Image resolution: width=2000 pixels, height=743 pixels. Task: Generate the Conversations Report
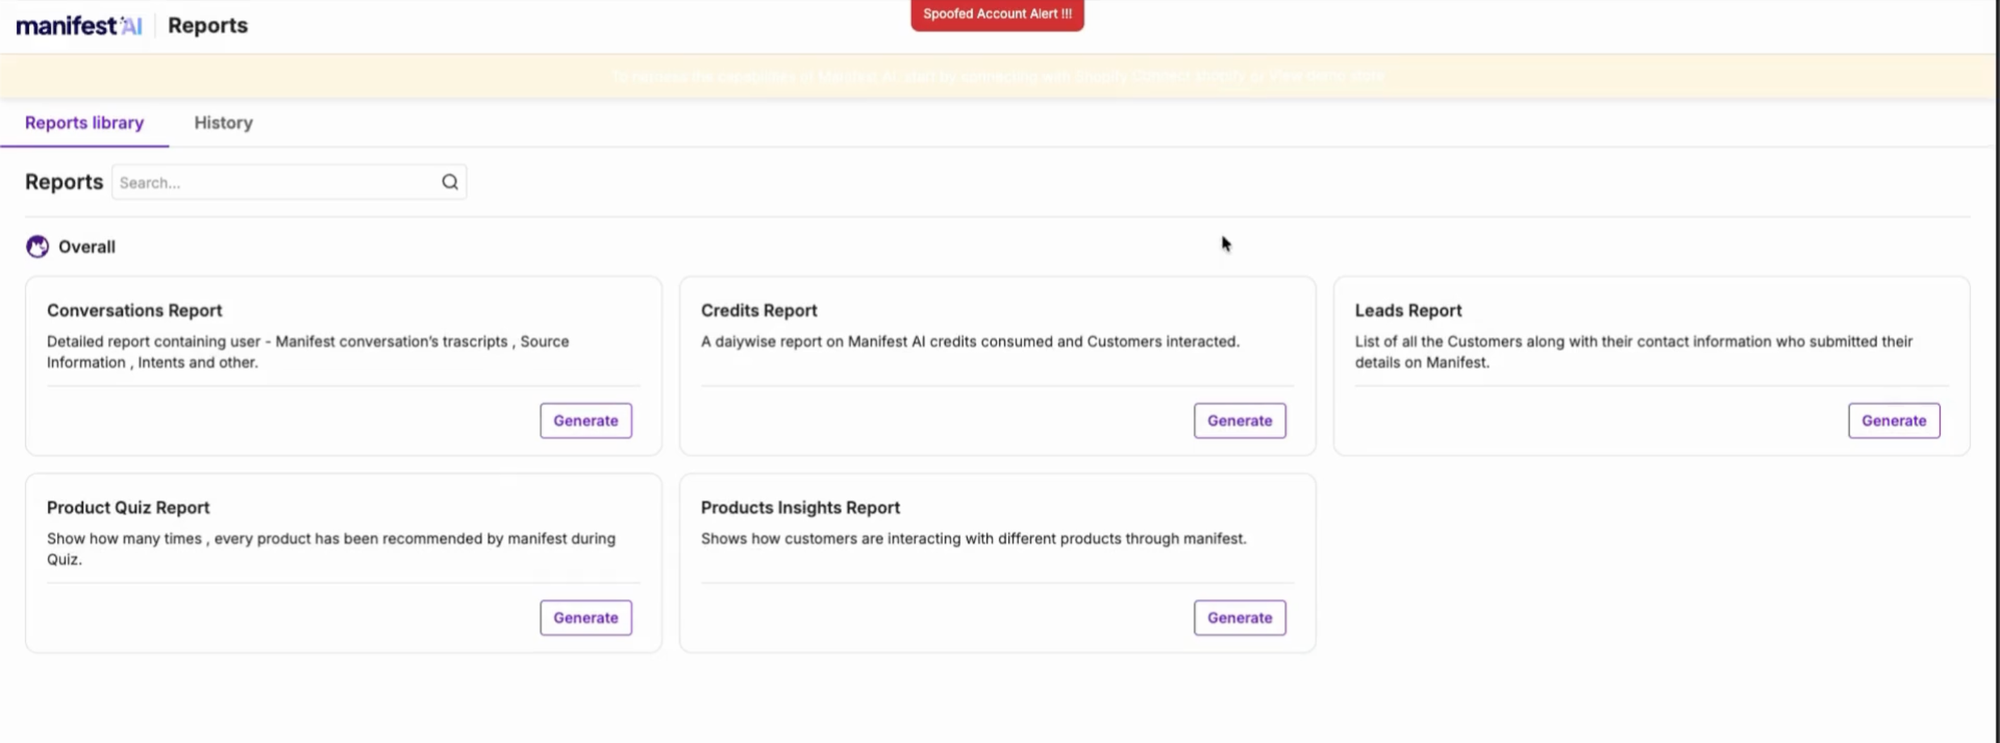pos(586,421)
